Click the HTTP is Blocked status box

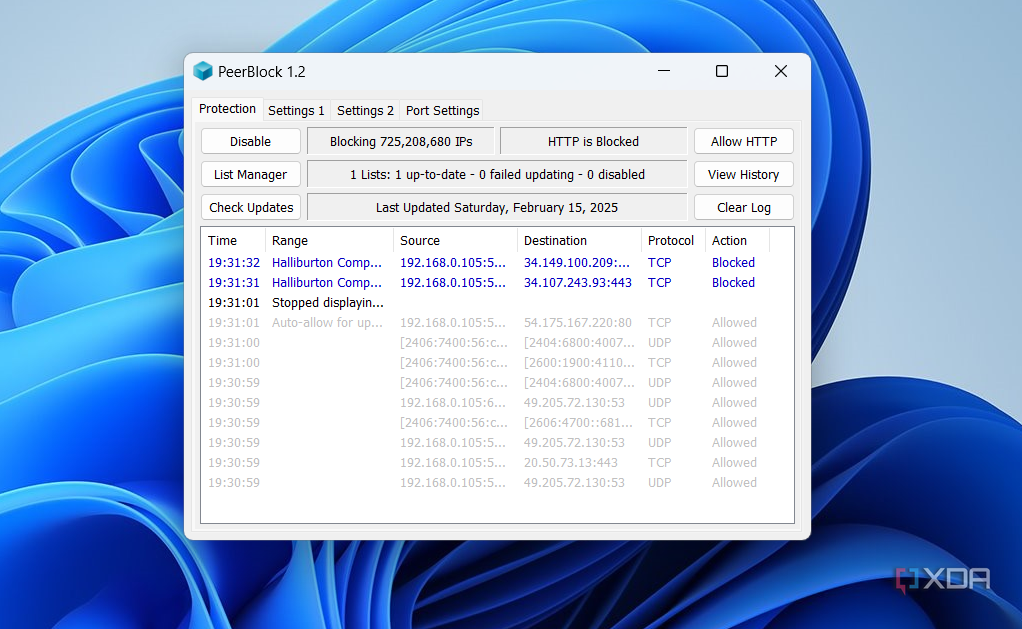tap(593, 141)
